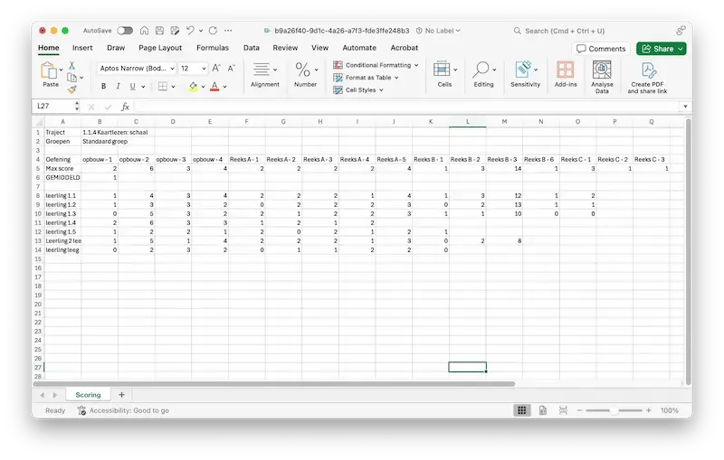Image resolution: width=724 pixels, height=460 pixels.
Task: Click the Undo arrow icon
Action: [190, 30]
